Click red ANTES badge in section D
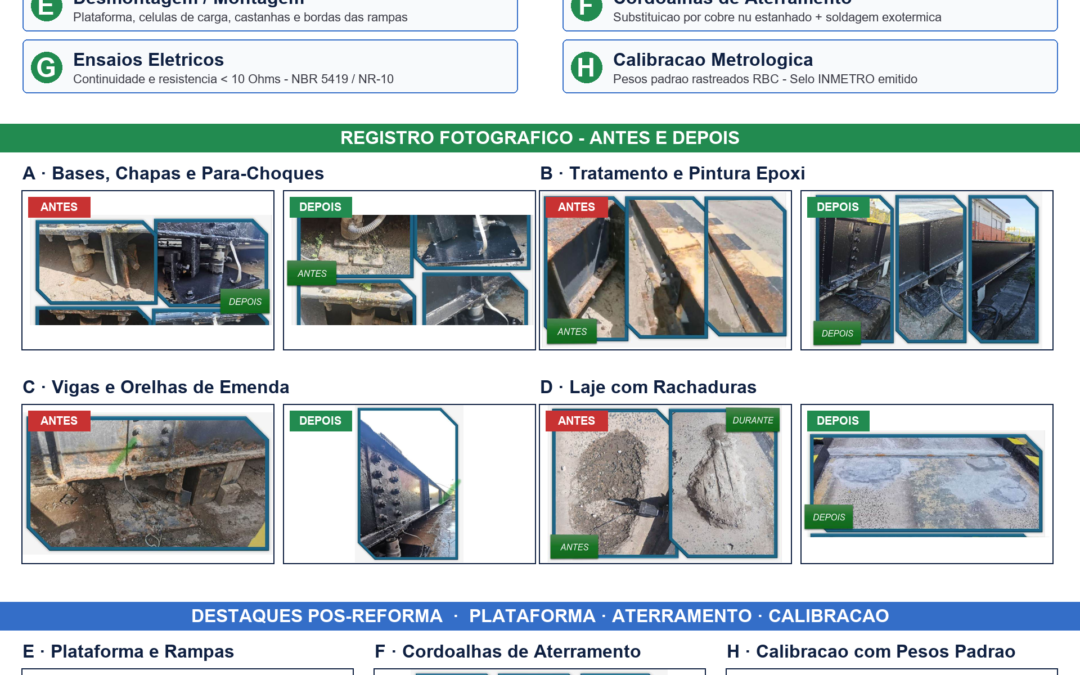The height and width of the screenshot is (675, 1080). coord(577,421)
